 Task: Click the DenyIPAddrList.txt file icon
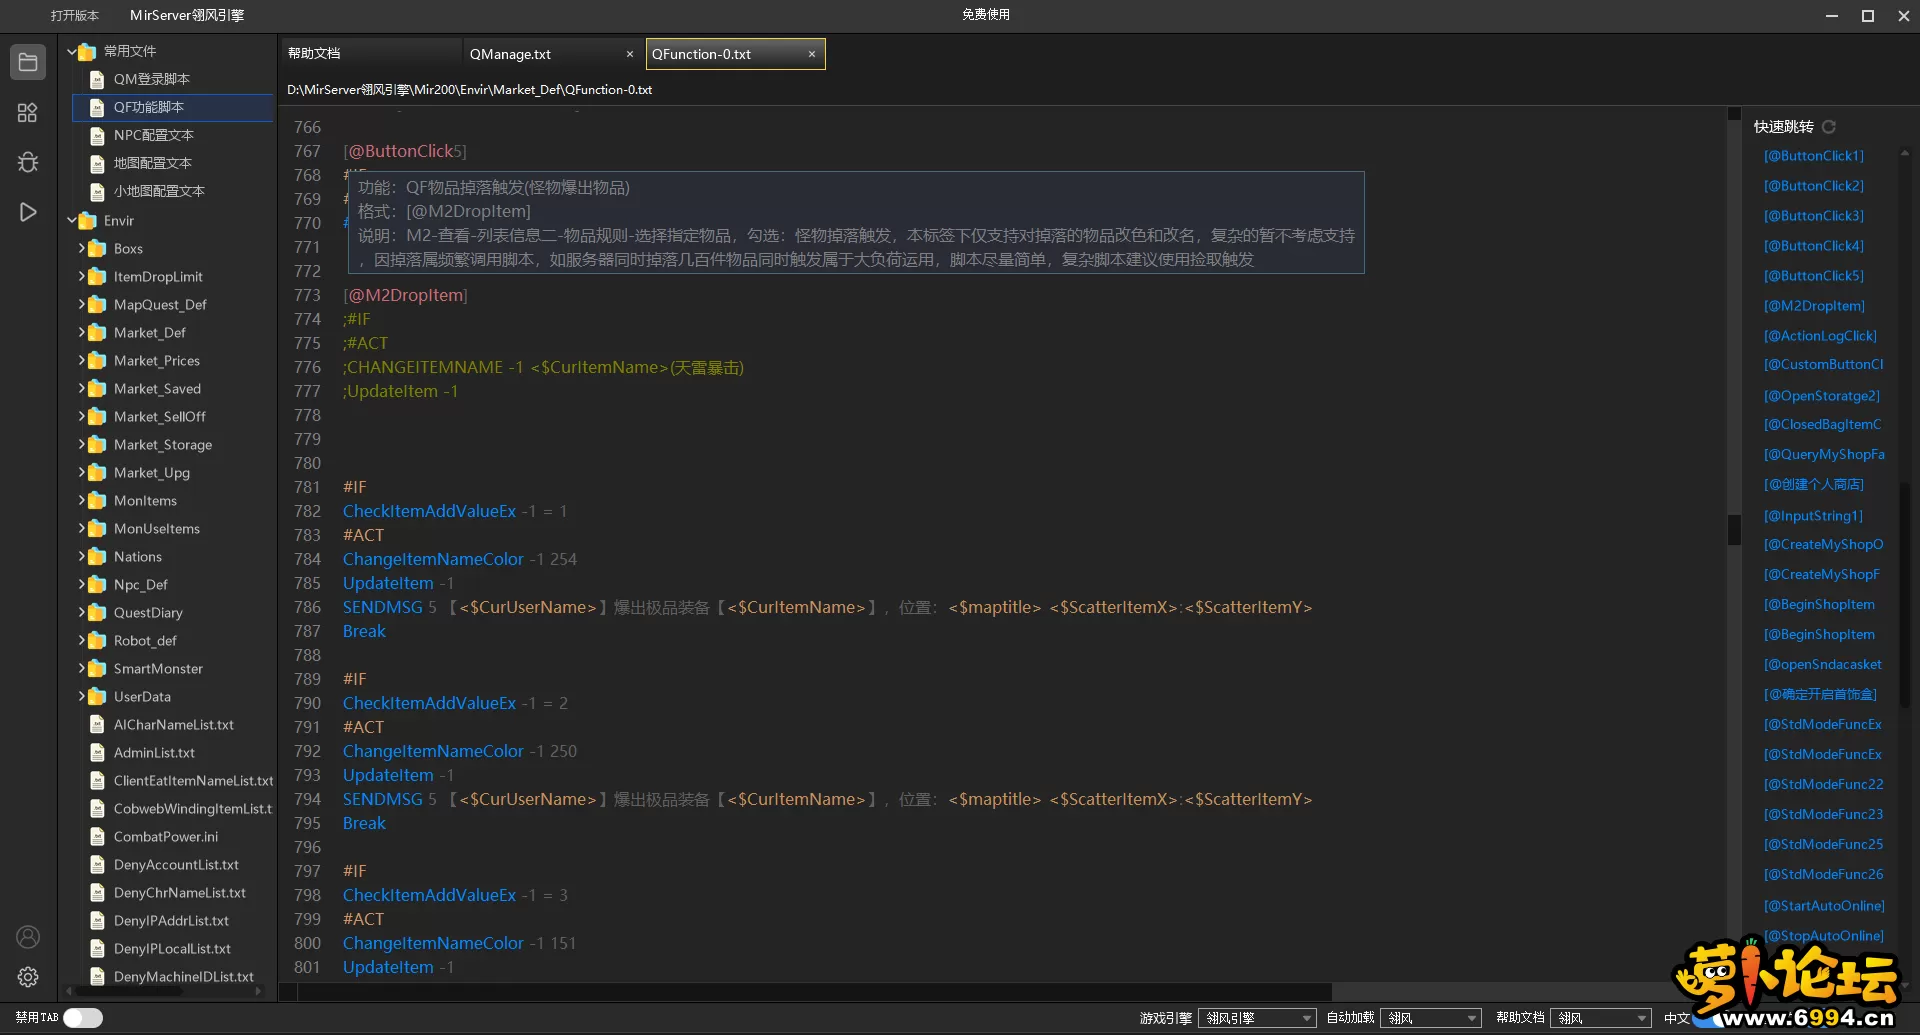pos(97,920)
